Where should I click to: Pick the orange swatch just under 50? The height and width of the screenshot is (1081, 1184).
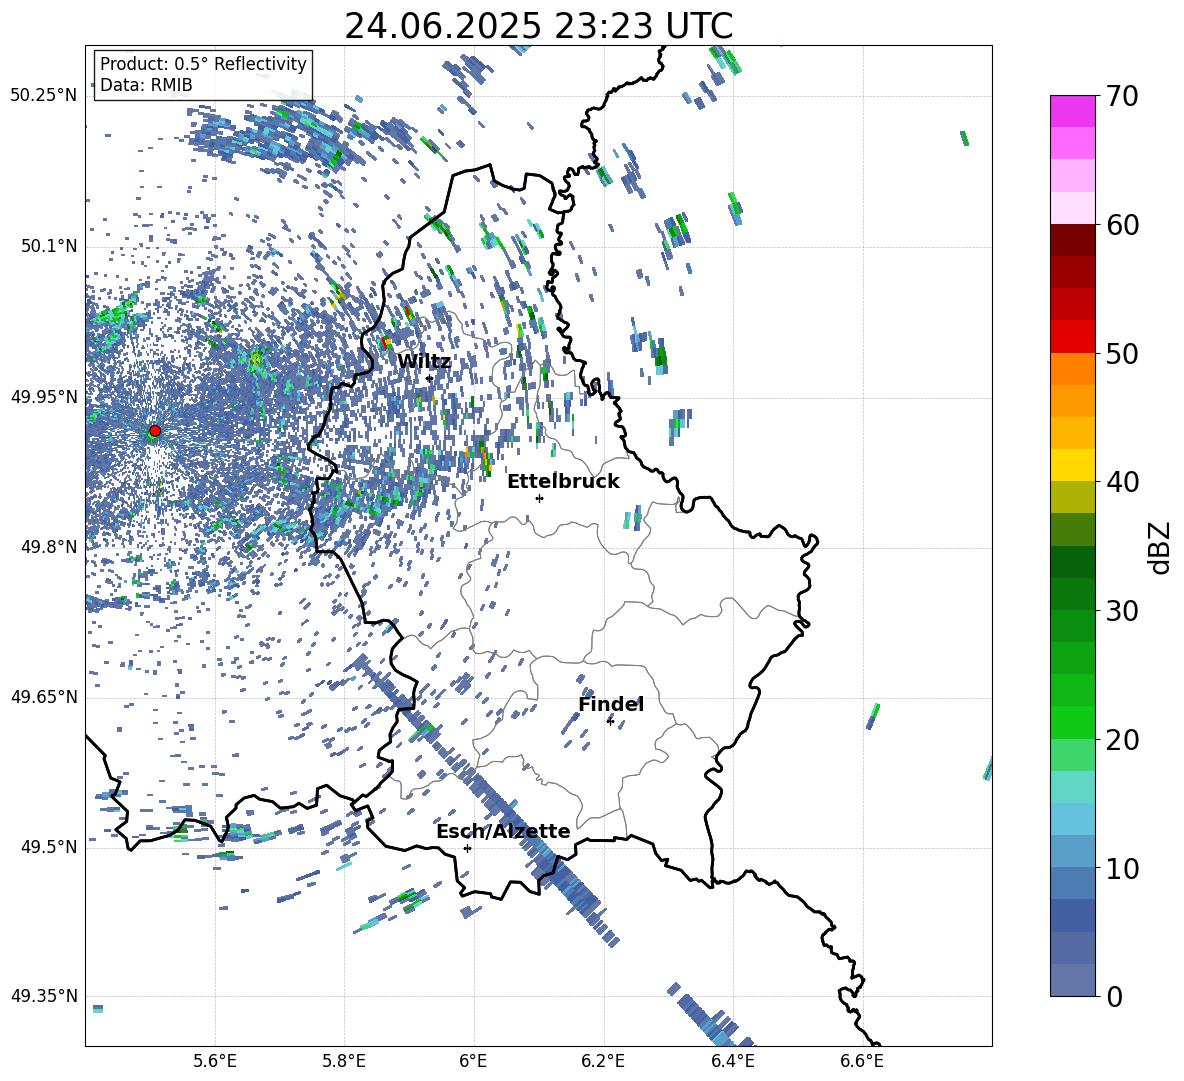1072,368
